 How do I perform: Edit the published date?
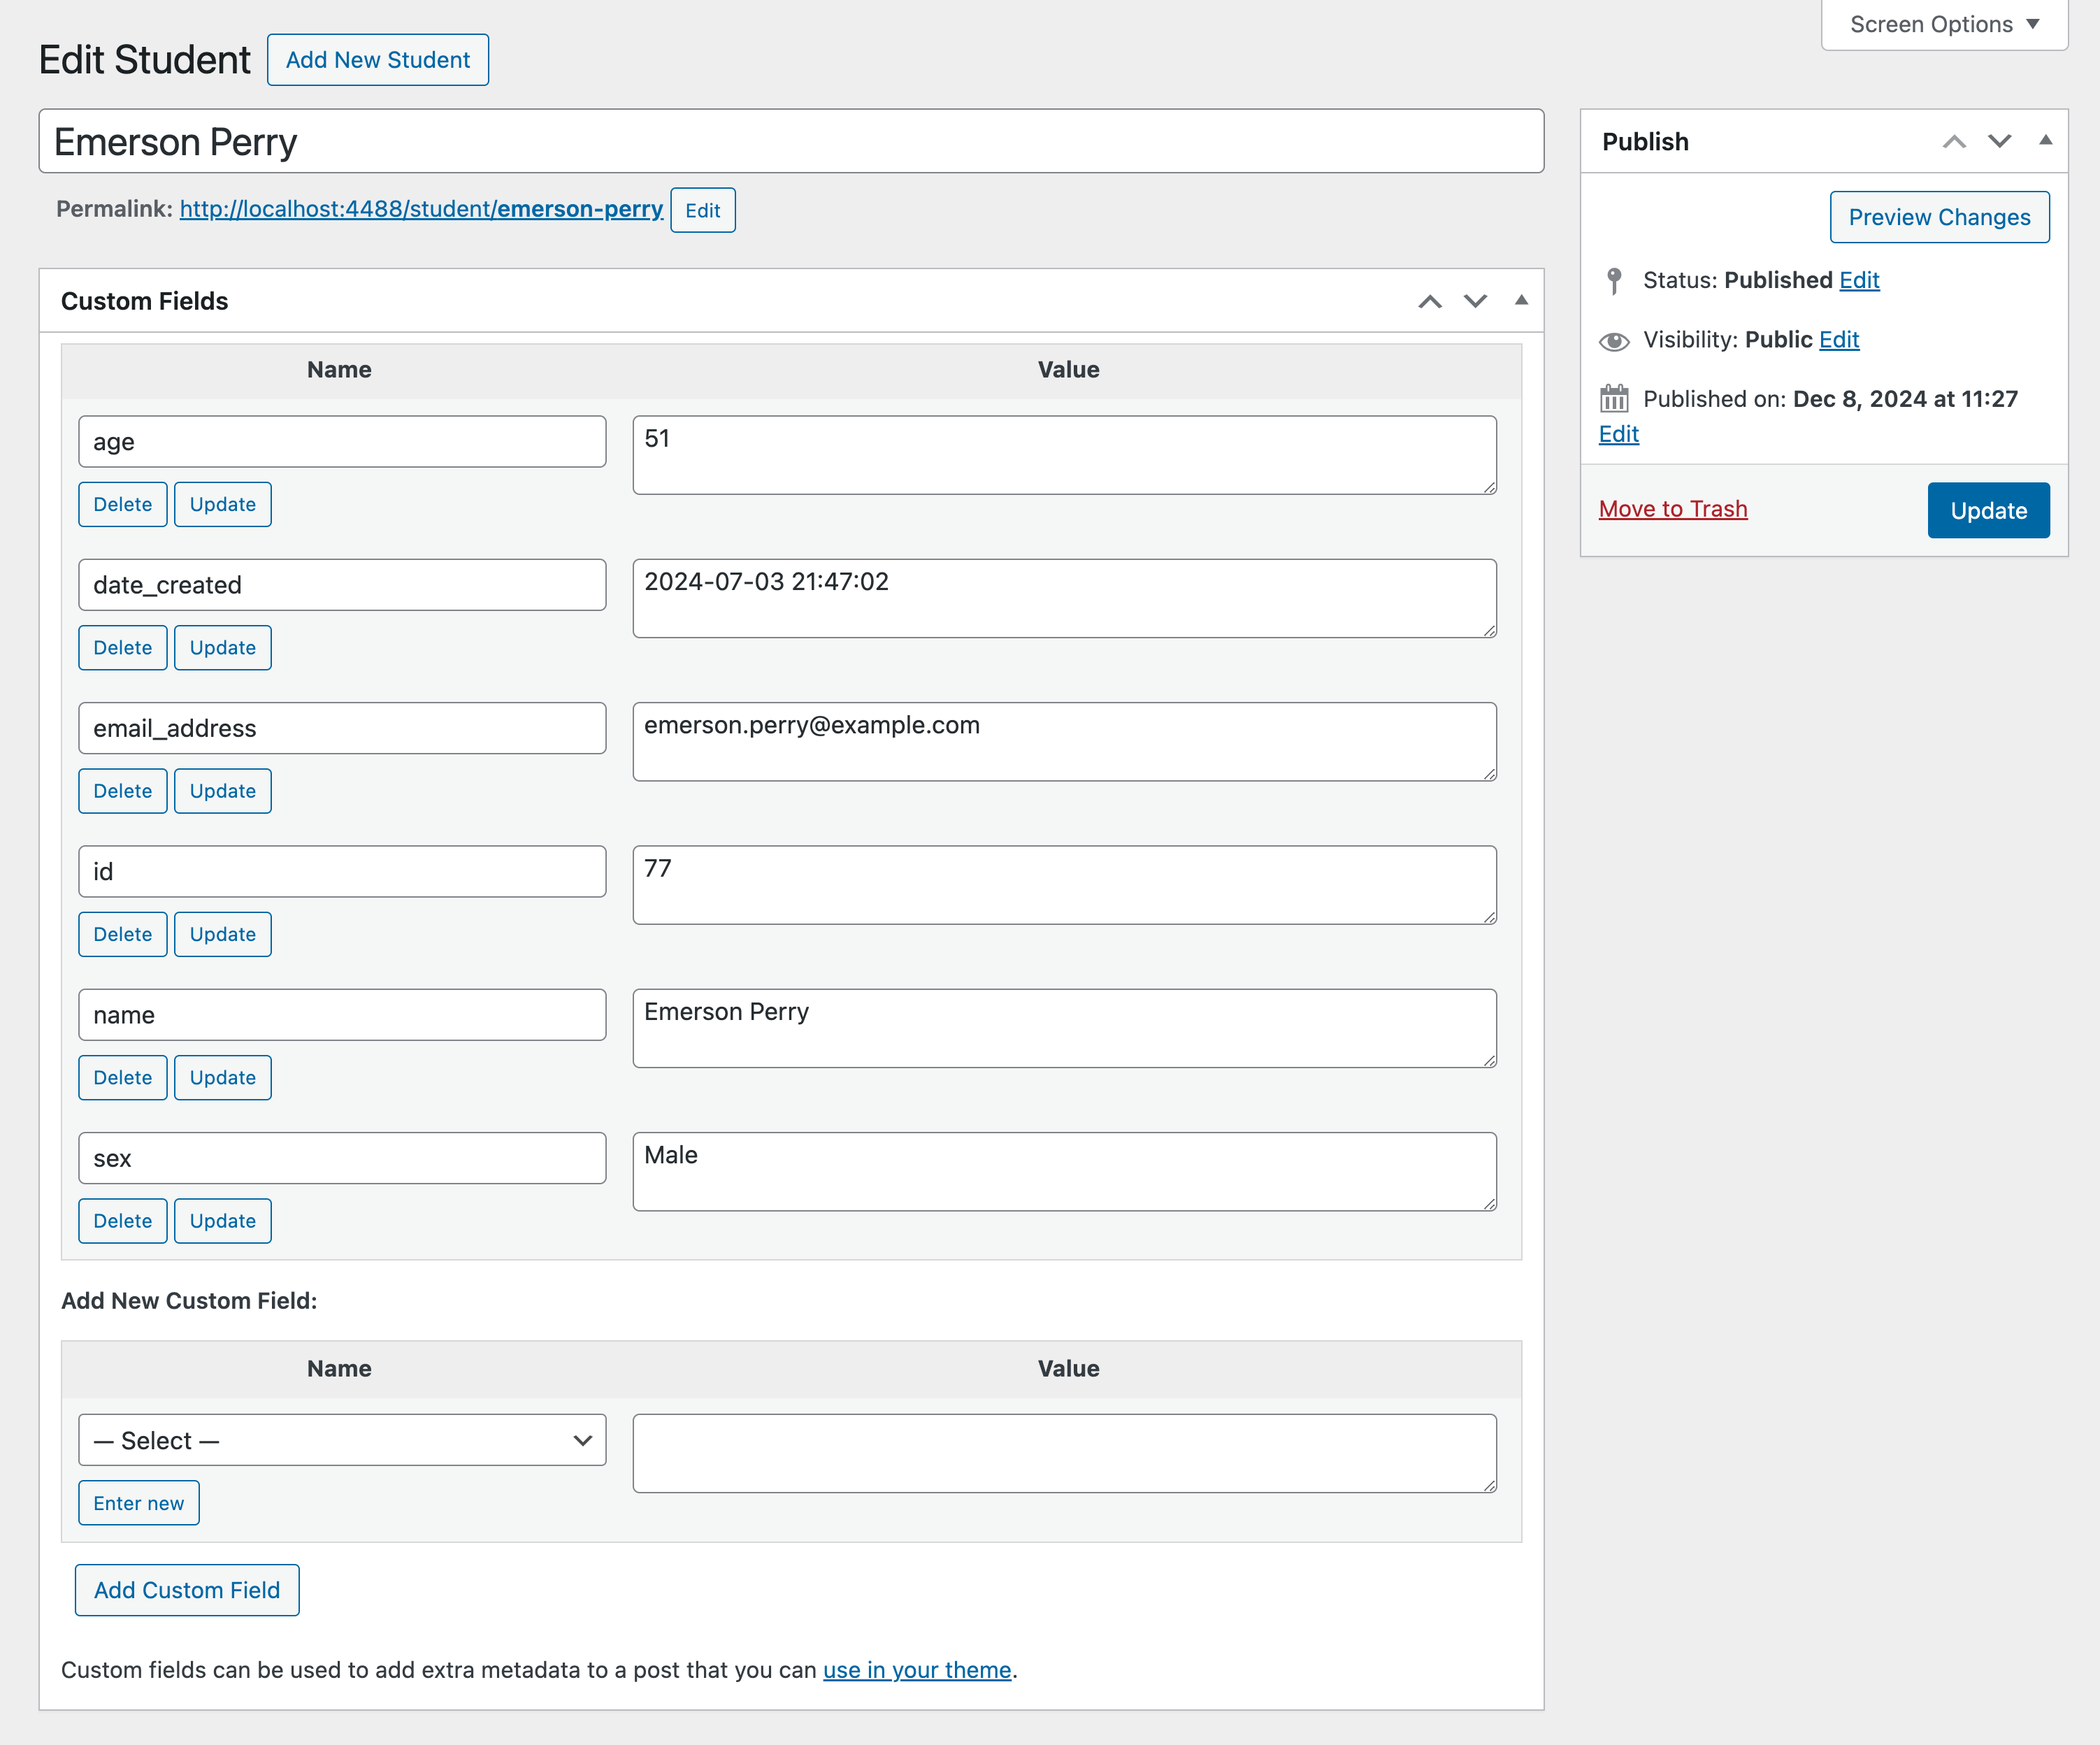pos(1618,434)
